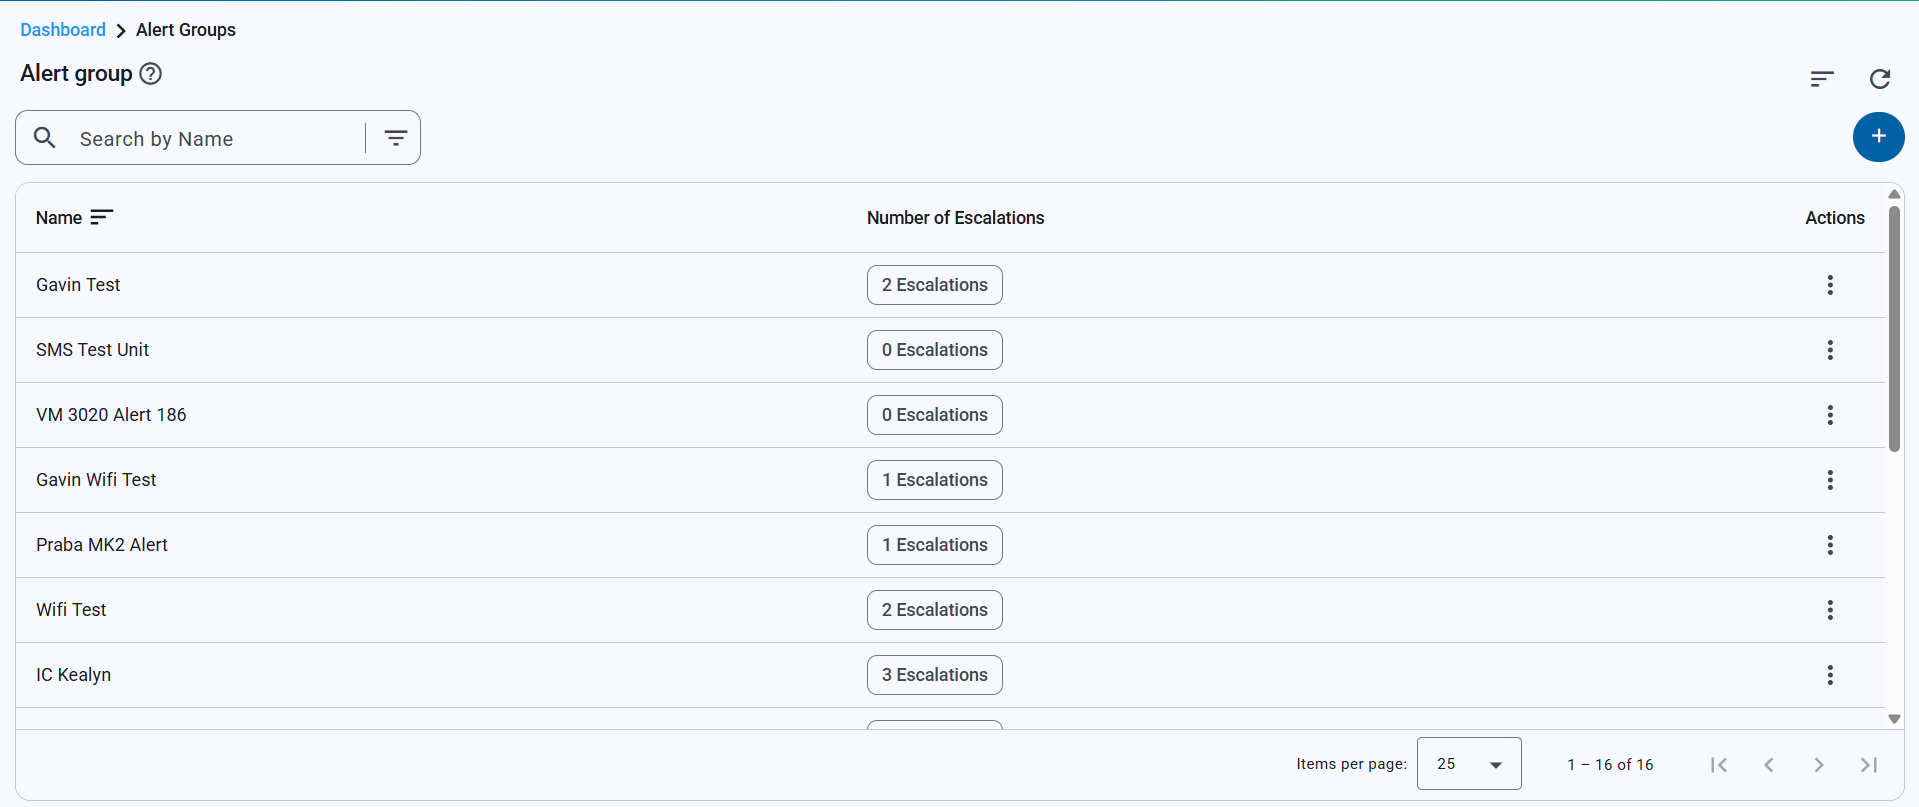Open the filter options in search box
This screenshot has width=1919, height=807.
click(396, 138)
